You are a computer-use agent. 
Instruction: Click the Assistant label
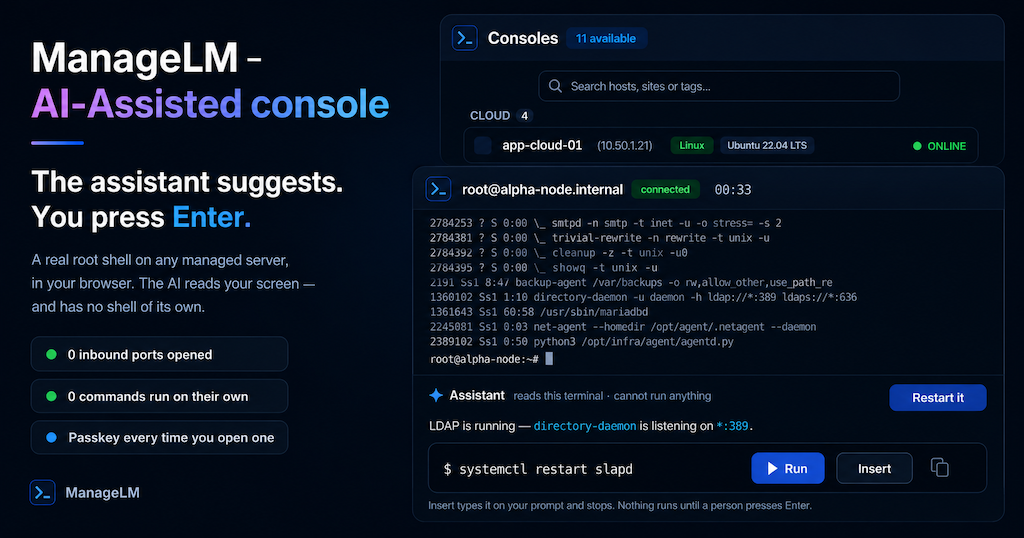[477, 395]
